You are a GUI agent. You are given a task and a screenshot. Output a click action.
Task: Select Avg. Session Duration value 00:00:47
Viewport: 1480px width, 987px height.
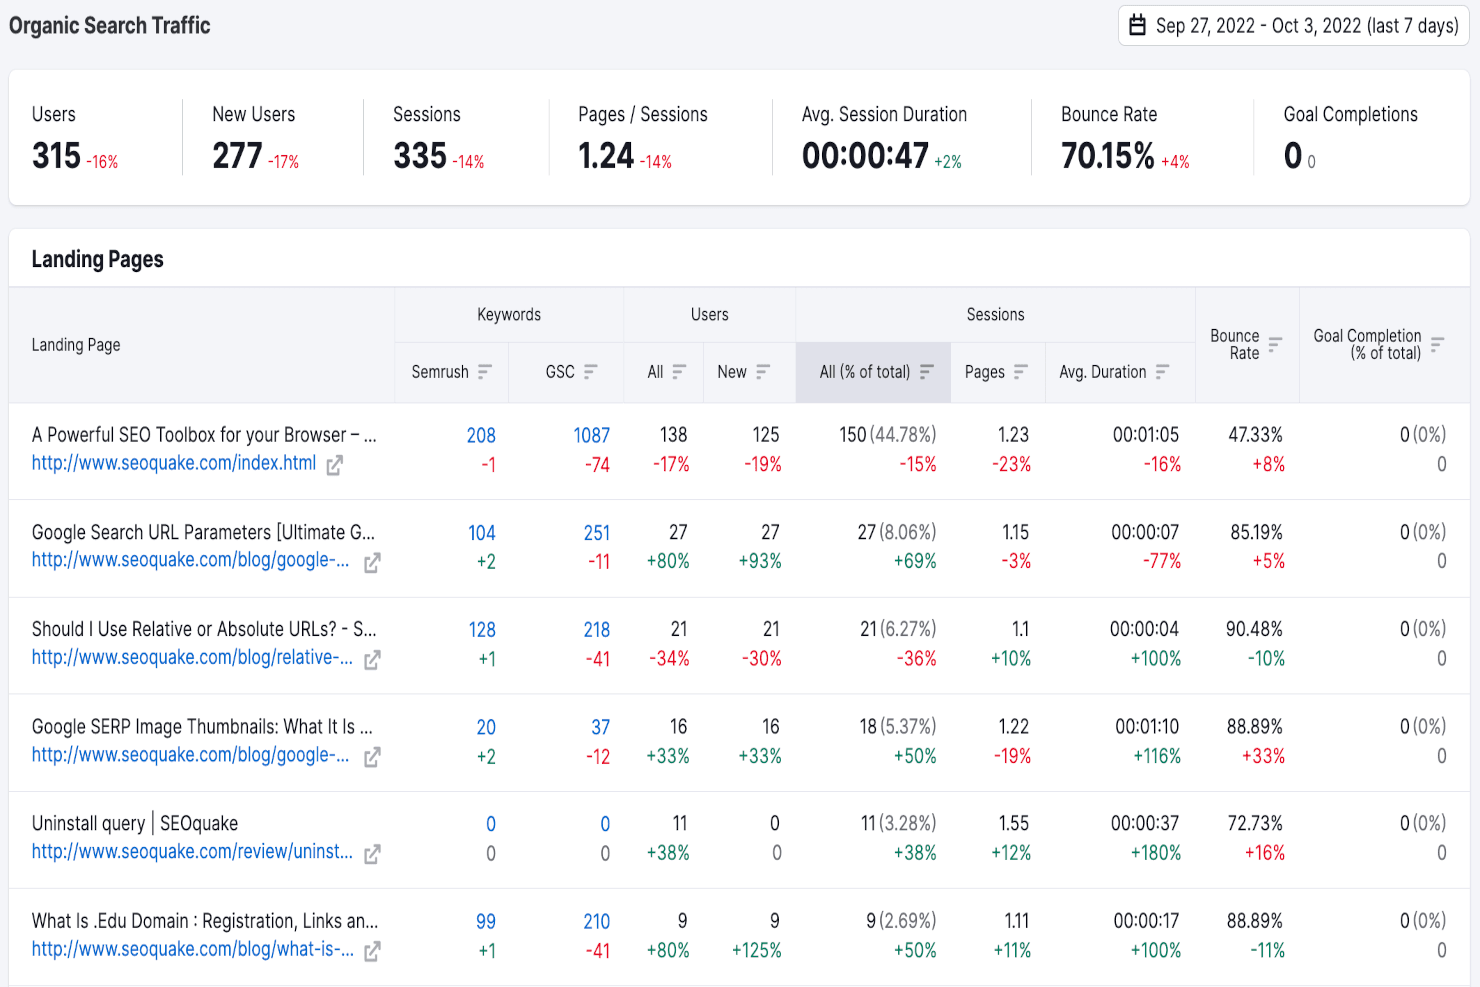point(865,156)
